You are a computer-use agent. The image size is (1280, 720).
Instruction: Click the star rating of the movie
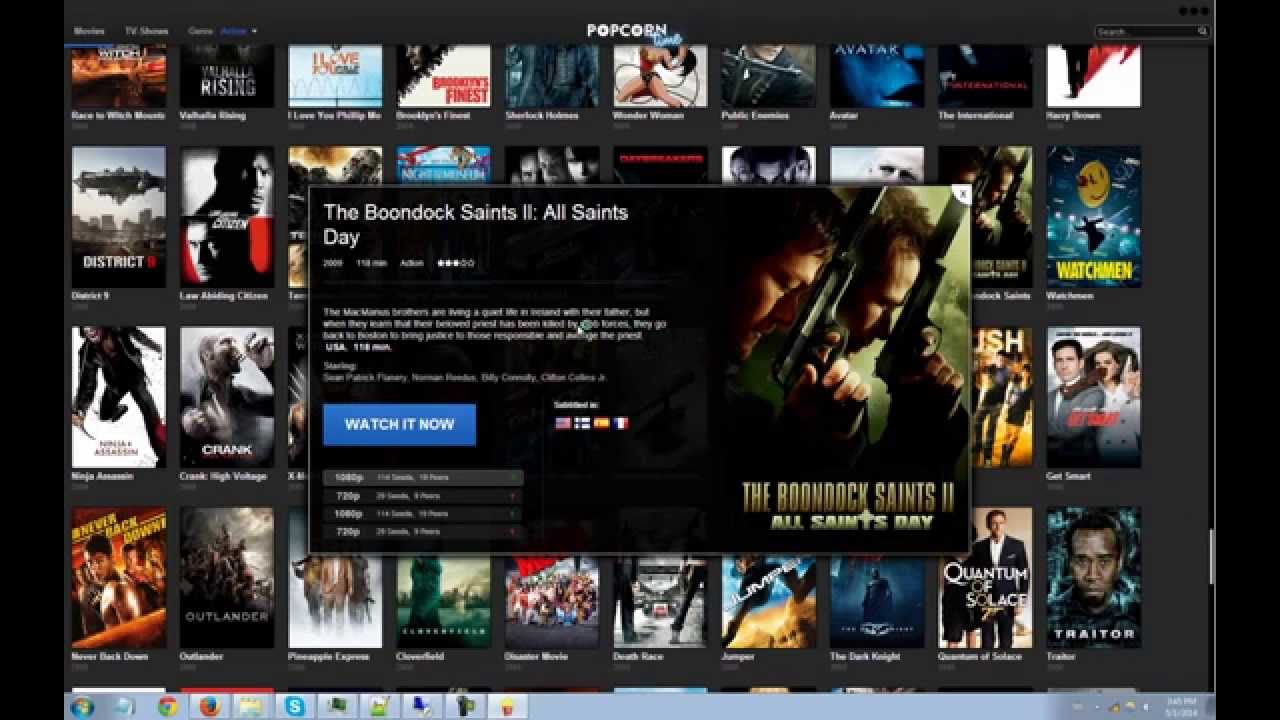tap(455, 263)
